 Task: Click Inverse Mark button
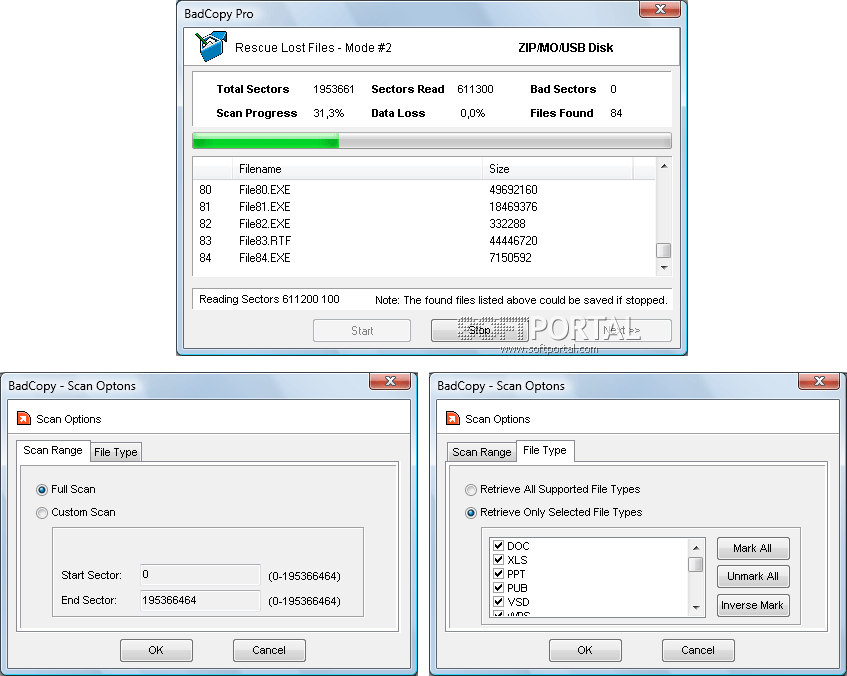point(753,606)
